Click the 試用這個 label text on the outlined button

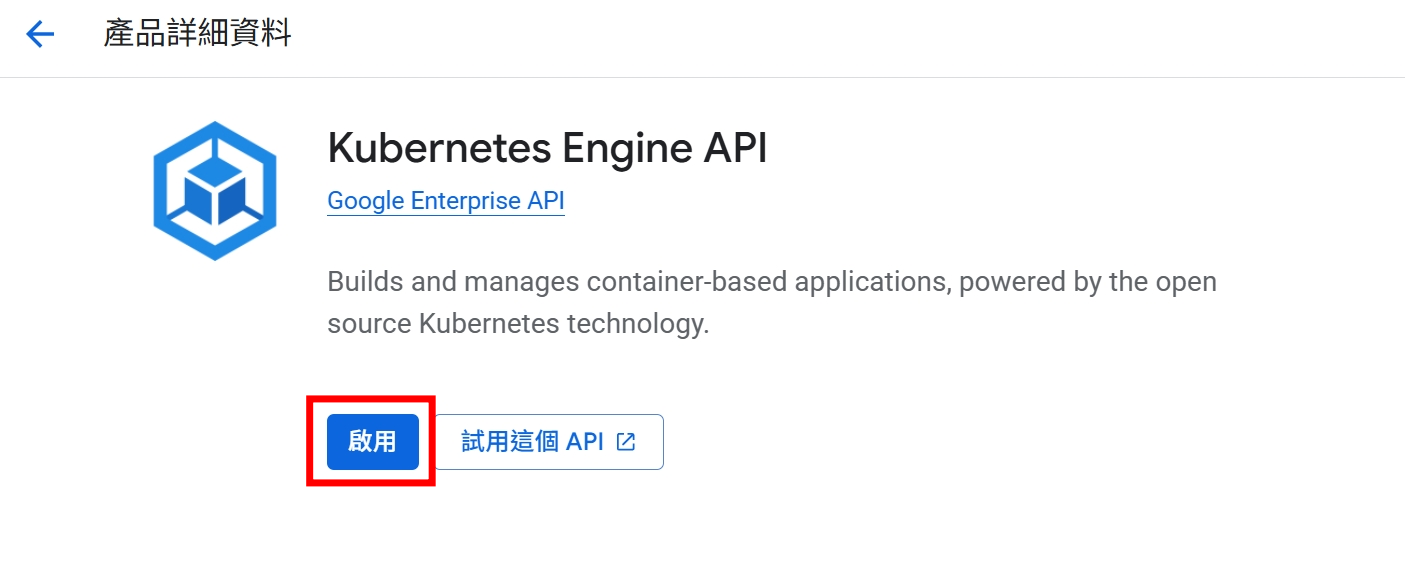tap(509, 442)
